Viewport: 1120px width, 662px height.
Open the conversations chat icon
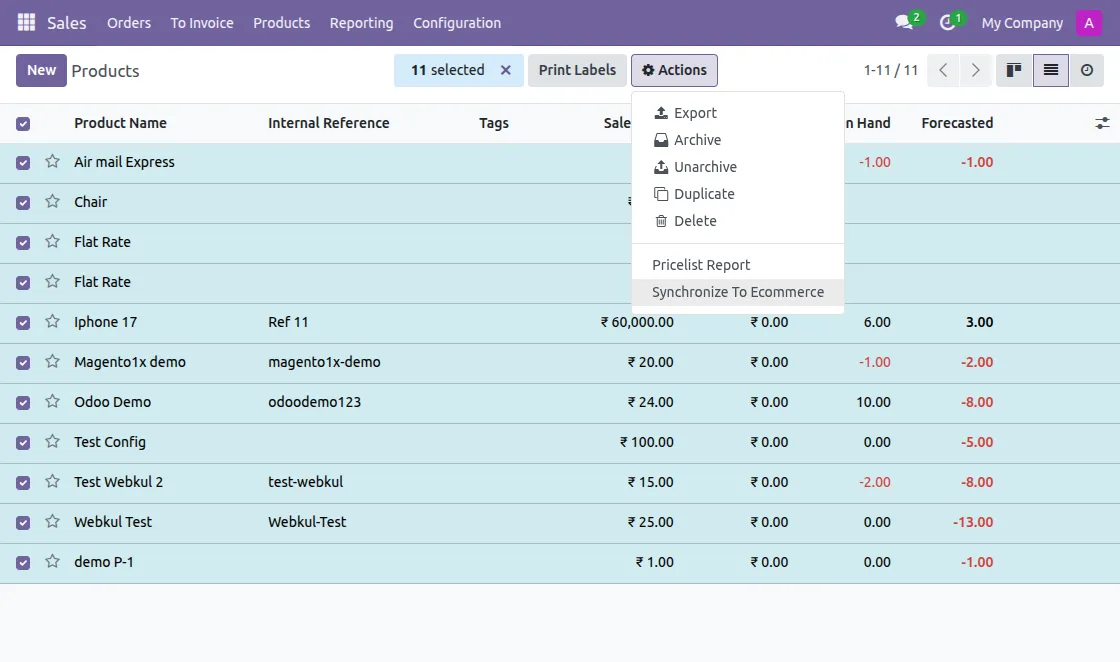tap(904, 23)
